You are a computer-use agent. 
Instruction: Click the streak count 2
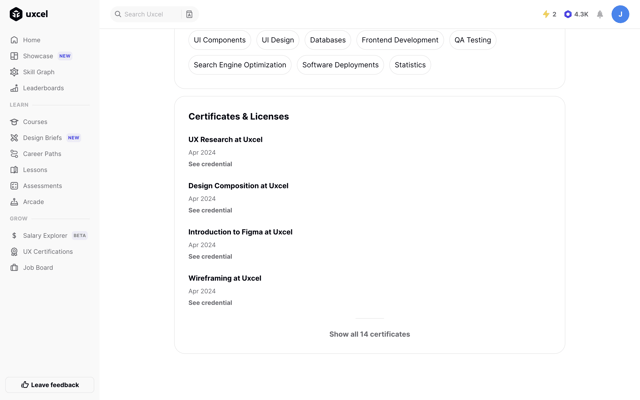click(x=554, y=14)
